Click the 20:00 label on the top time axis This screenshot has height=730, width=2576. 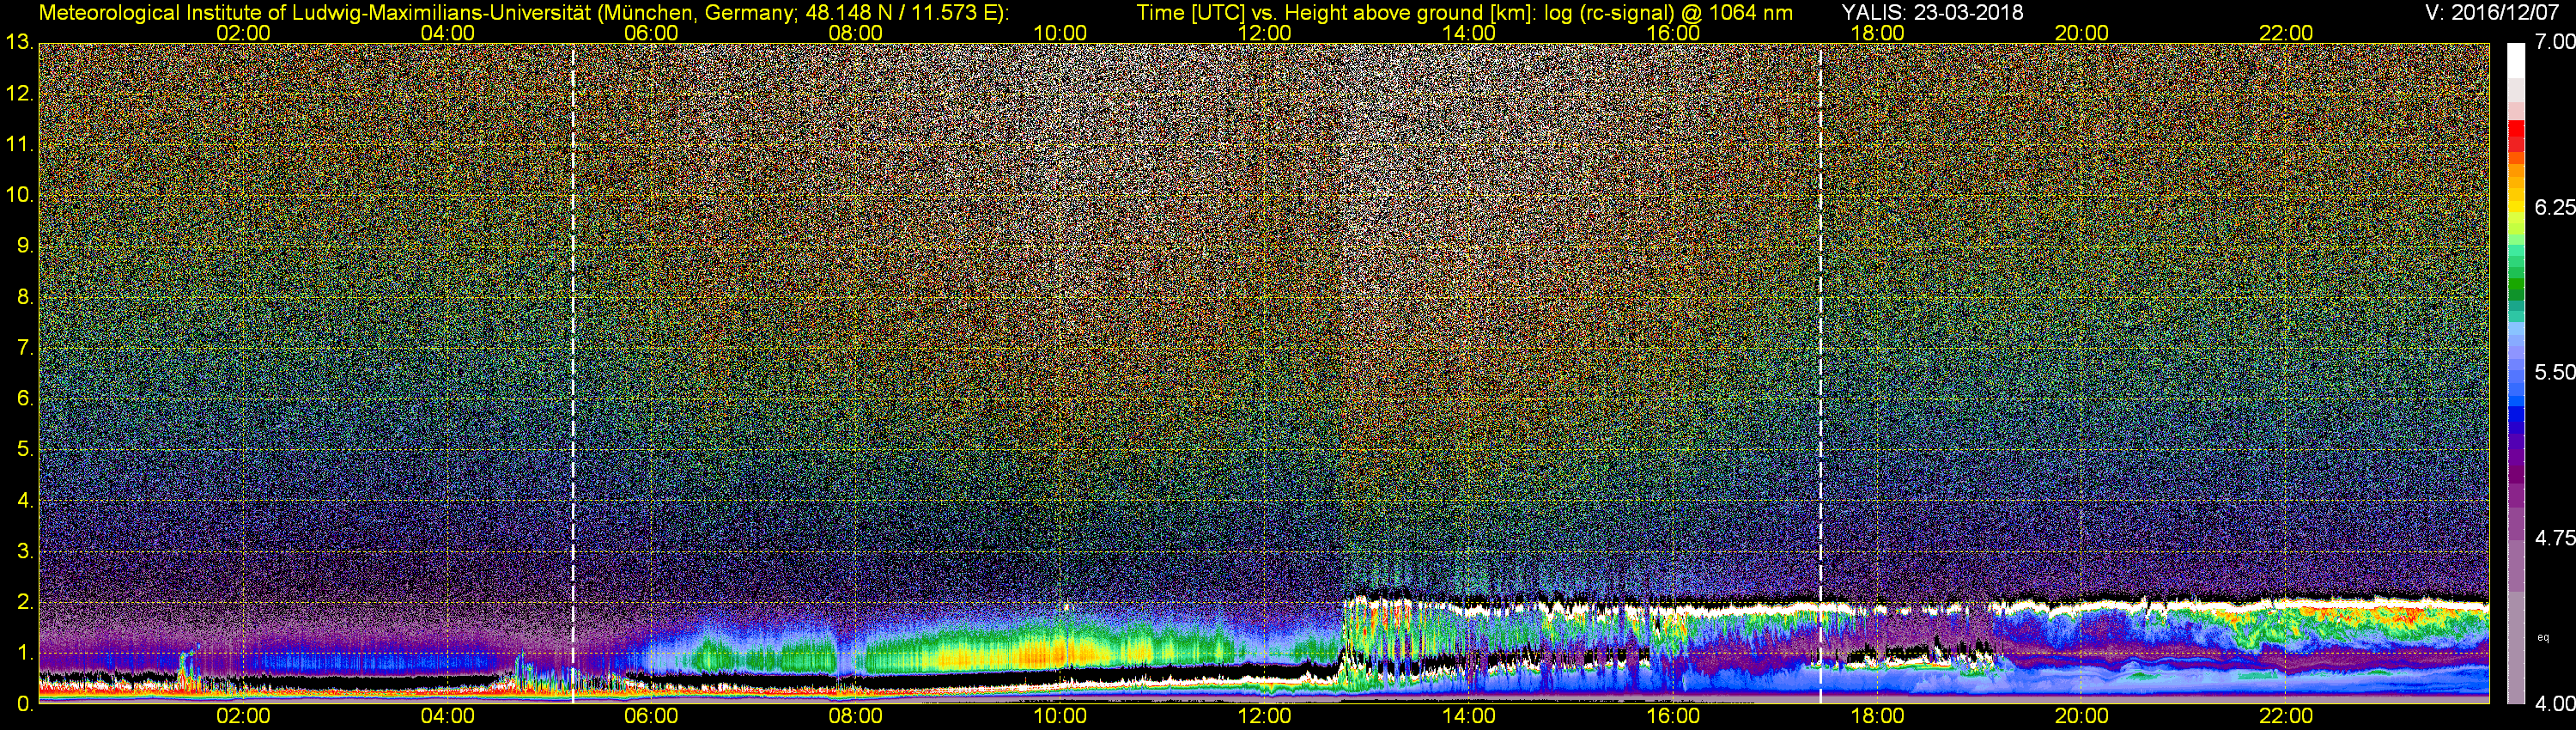(x=2082, y=33)
